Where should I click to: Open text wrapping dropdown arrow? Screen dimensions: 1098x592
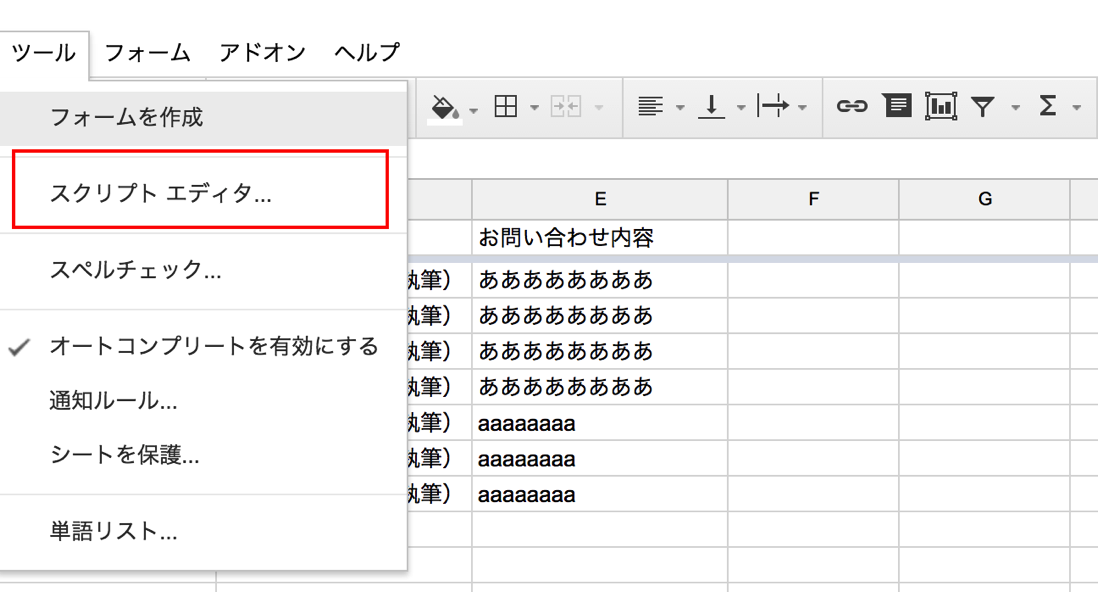click(802, 108)
